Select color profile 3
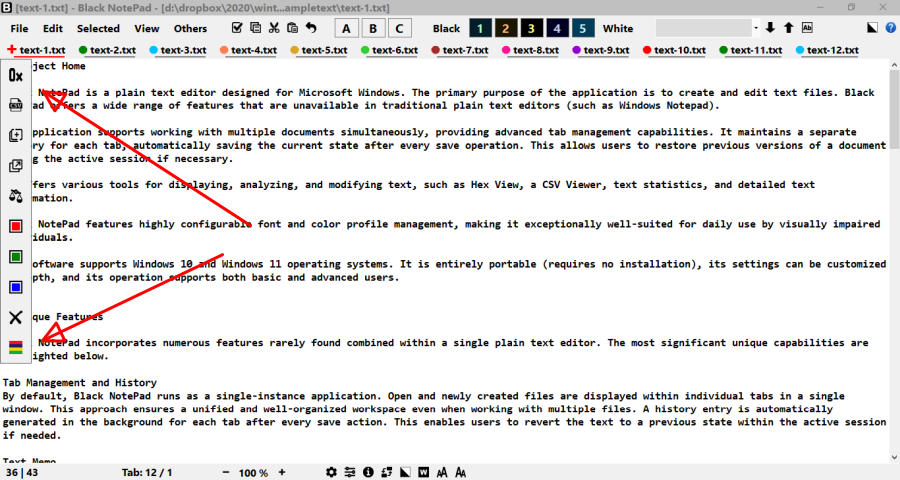900x480 pixels. (532, 28)
